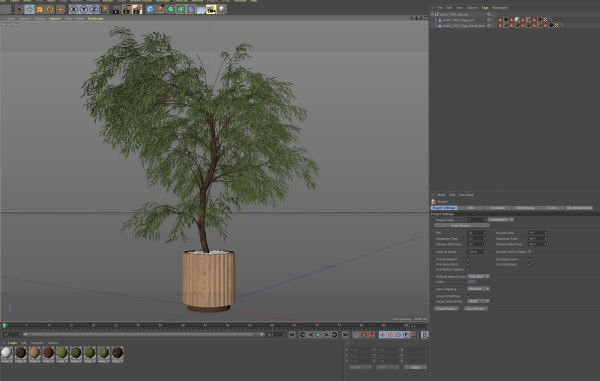This screenshot has width=600, height=381.
Task: Switch to Project Settings tab
Action: (x=444, y=208)
